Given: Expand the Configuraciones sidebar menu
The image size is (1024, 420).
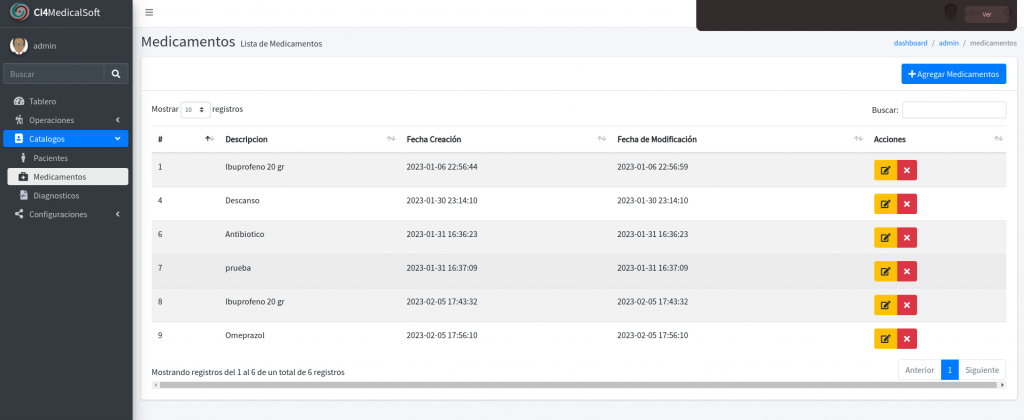Looking at the screenshot, I should pyautogui.click(x=66, y=214).
